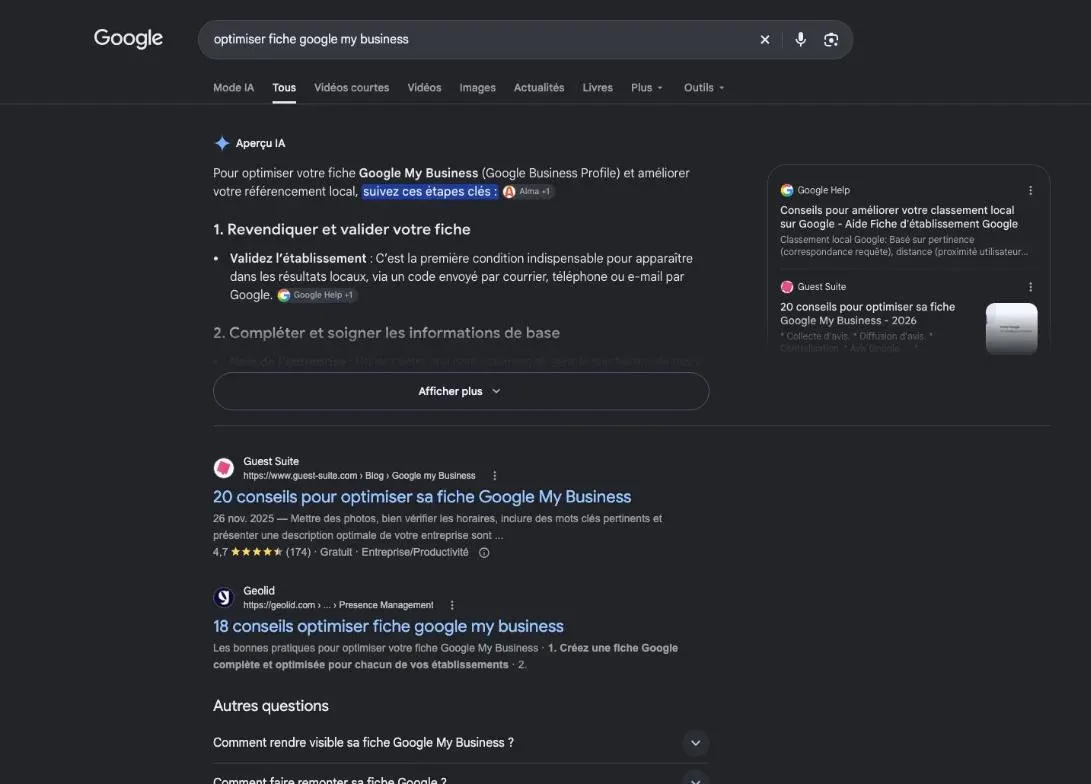
Task: Open the Alma +1 source chip
Action: 527,191
